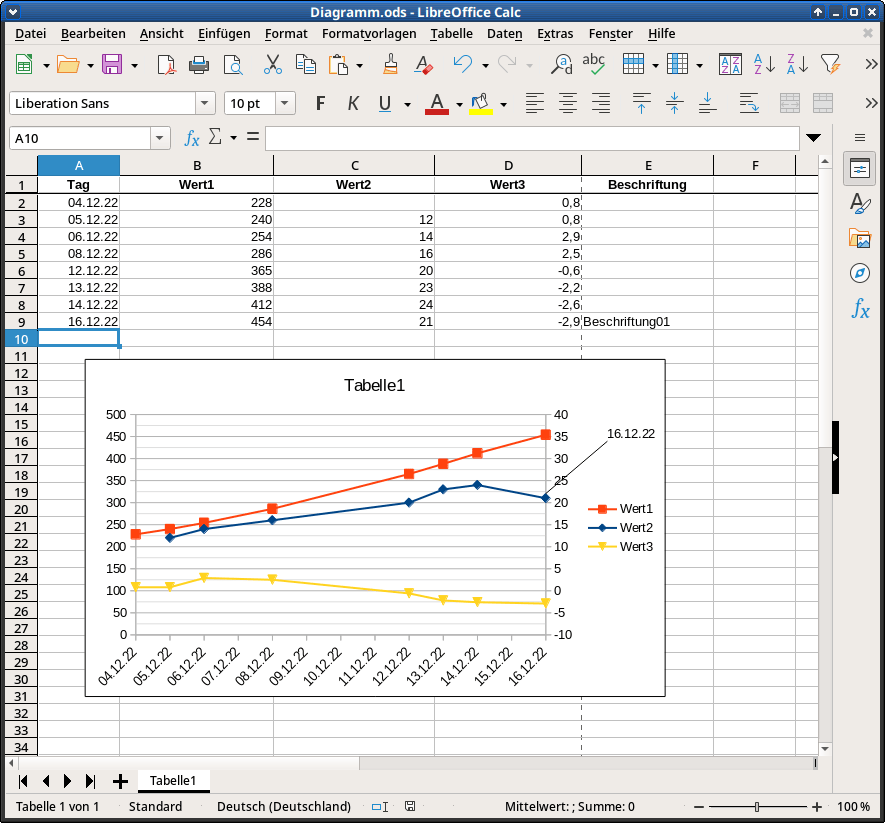Open the Datei menu
The height and width of the screenshot is (823, 885).
pyautogui.click(x=30, y=34)
